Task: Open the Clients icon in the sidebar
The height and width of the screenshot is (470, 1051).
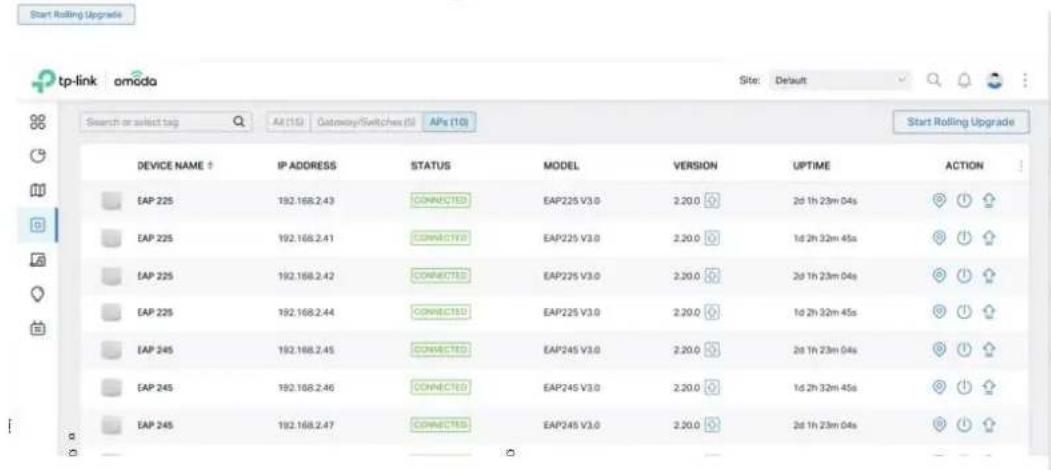Action: pyautogui.click(x=38, y=259)
